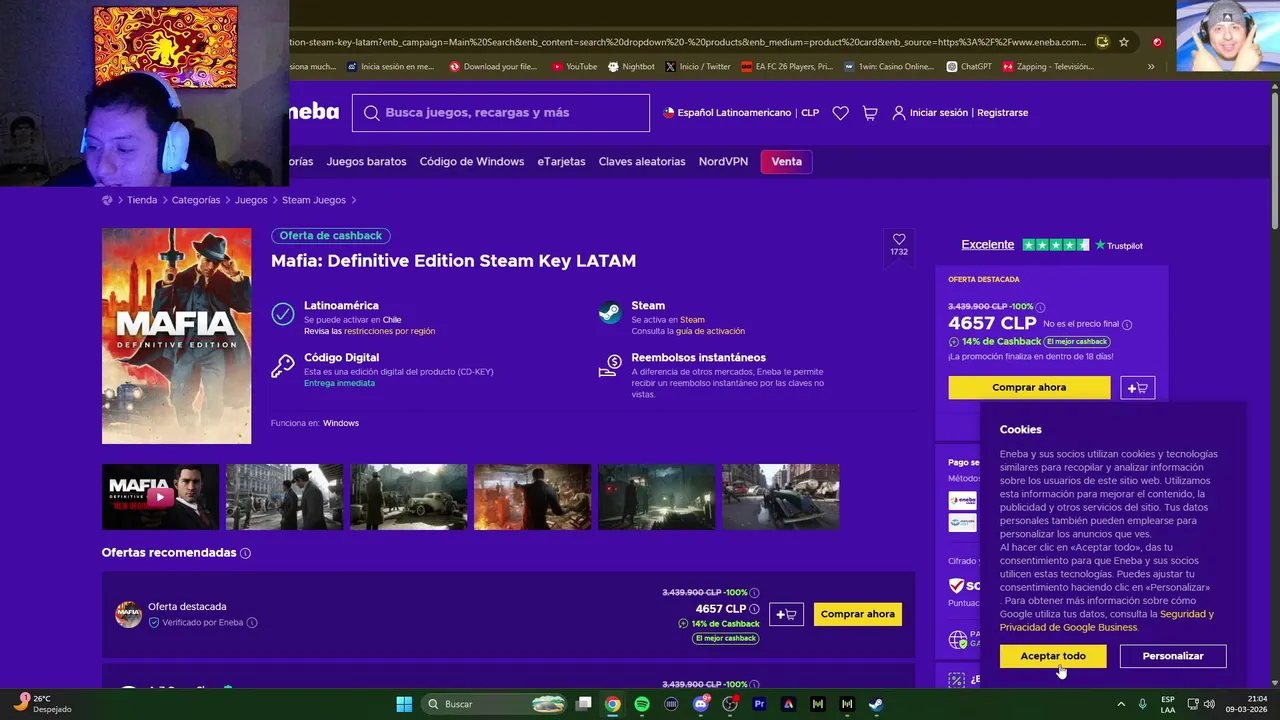This screenshot has width=1280, height=720.
Task: Open ChatGPT bookmark
Action: tap(970, 67)
